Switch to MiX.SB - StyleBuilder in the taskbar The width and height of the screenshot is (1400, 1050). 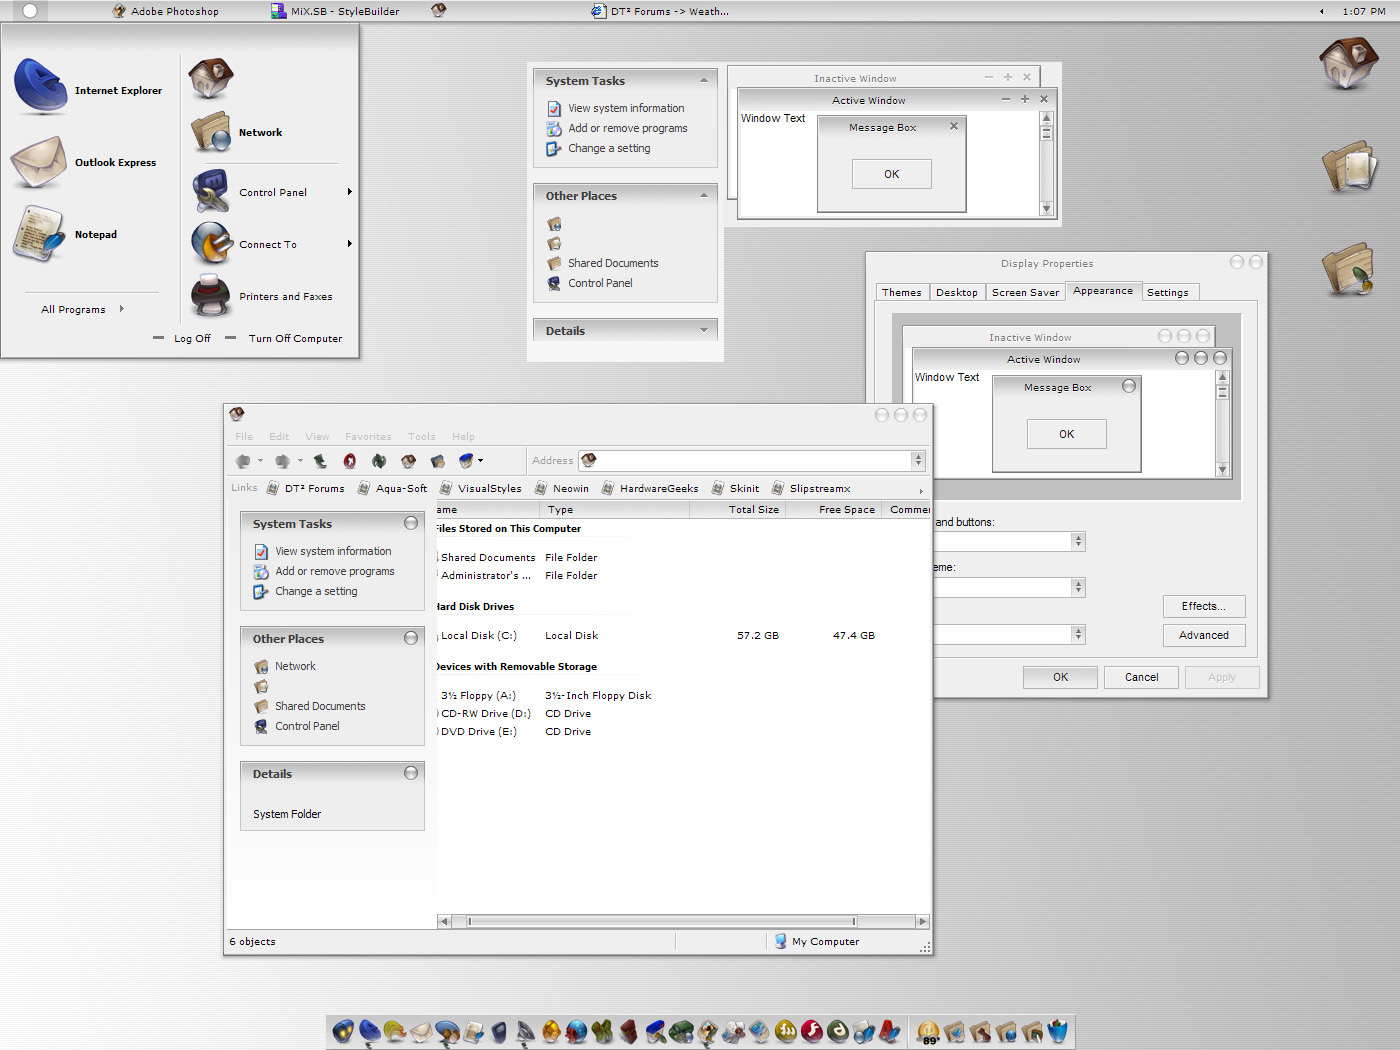[x=335, y=11]
